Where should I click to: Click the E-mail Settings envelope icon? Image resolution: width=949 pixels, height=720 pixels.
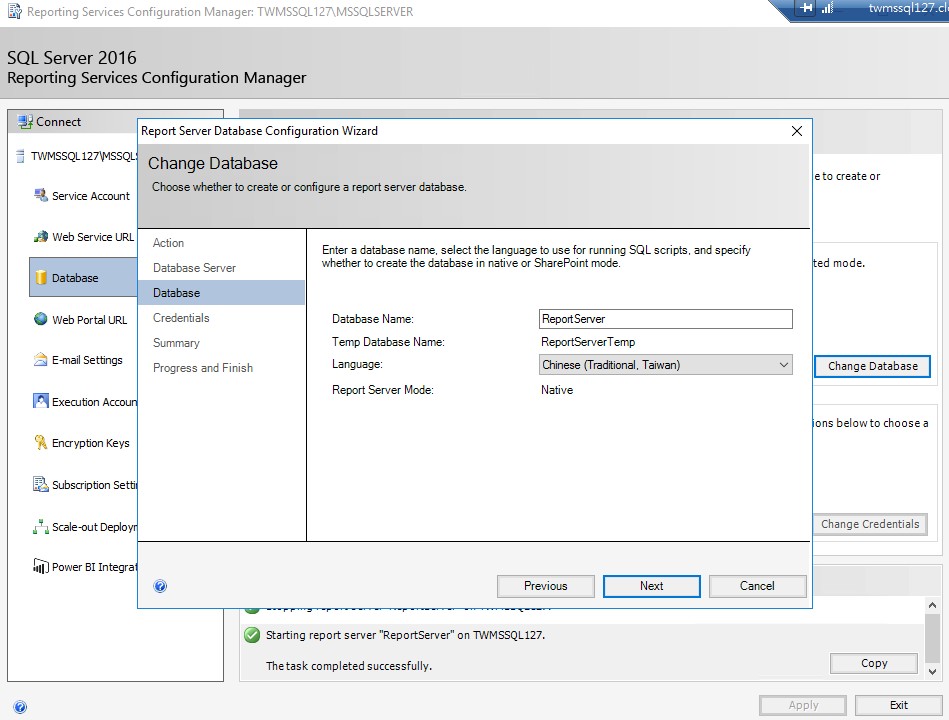point(41,360)
